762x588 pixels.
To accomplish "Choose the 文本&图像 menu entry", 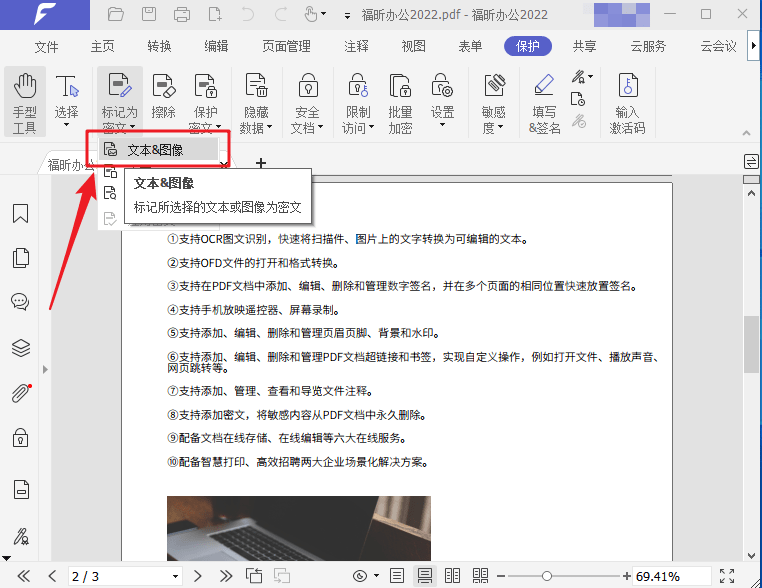I will coord(155,150).
